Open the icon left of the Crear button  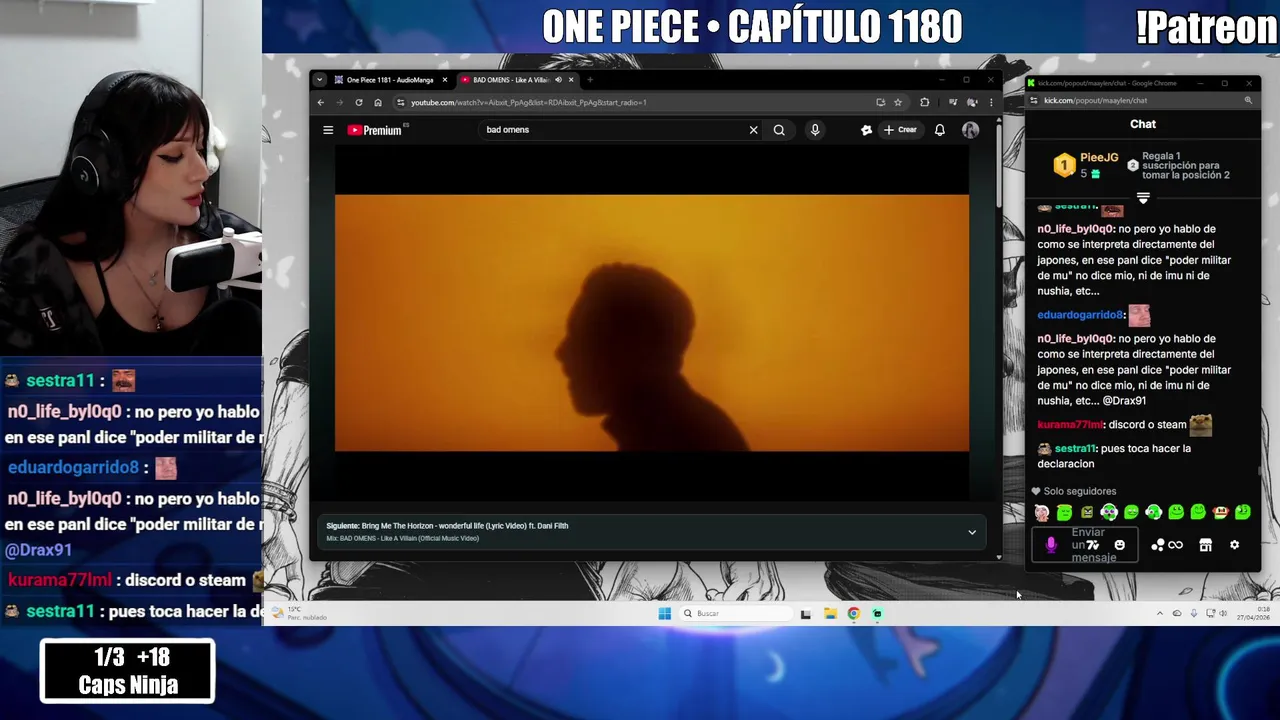coord(866,130)
